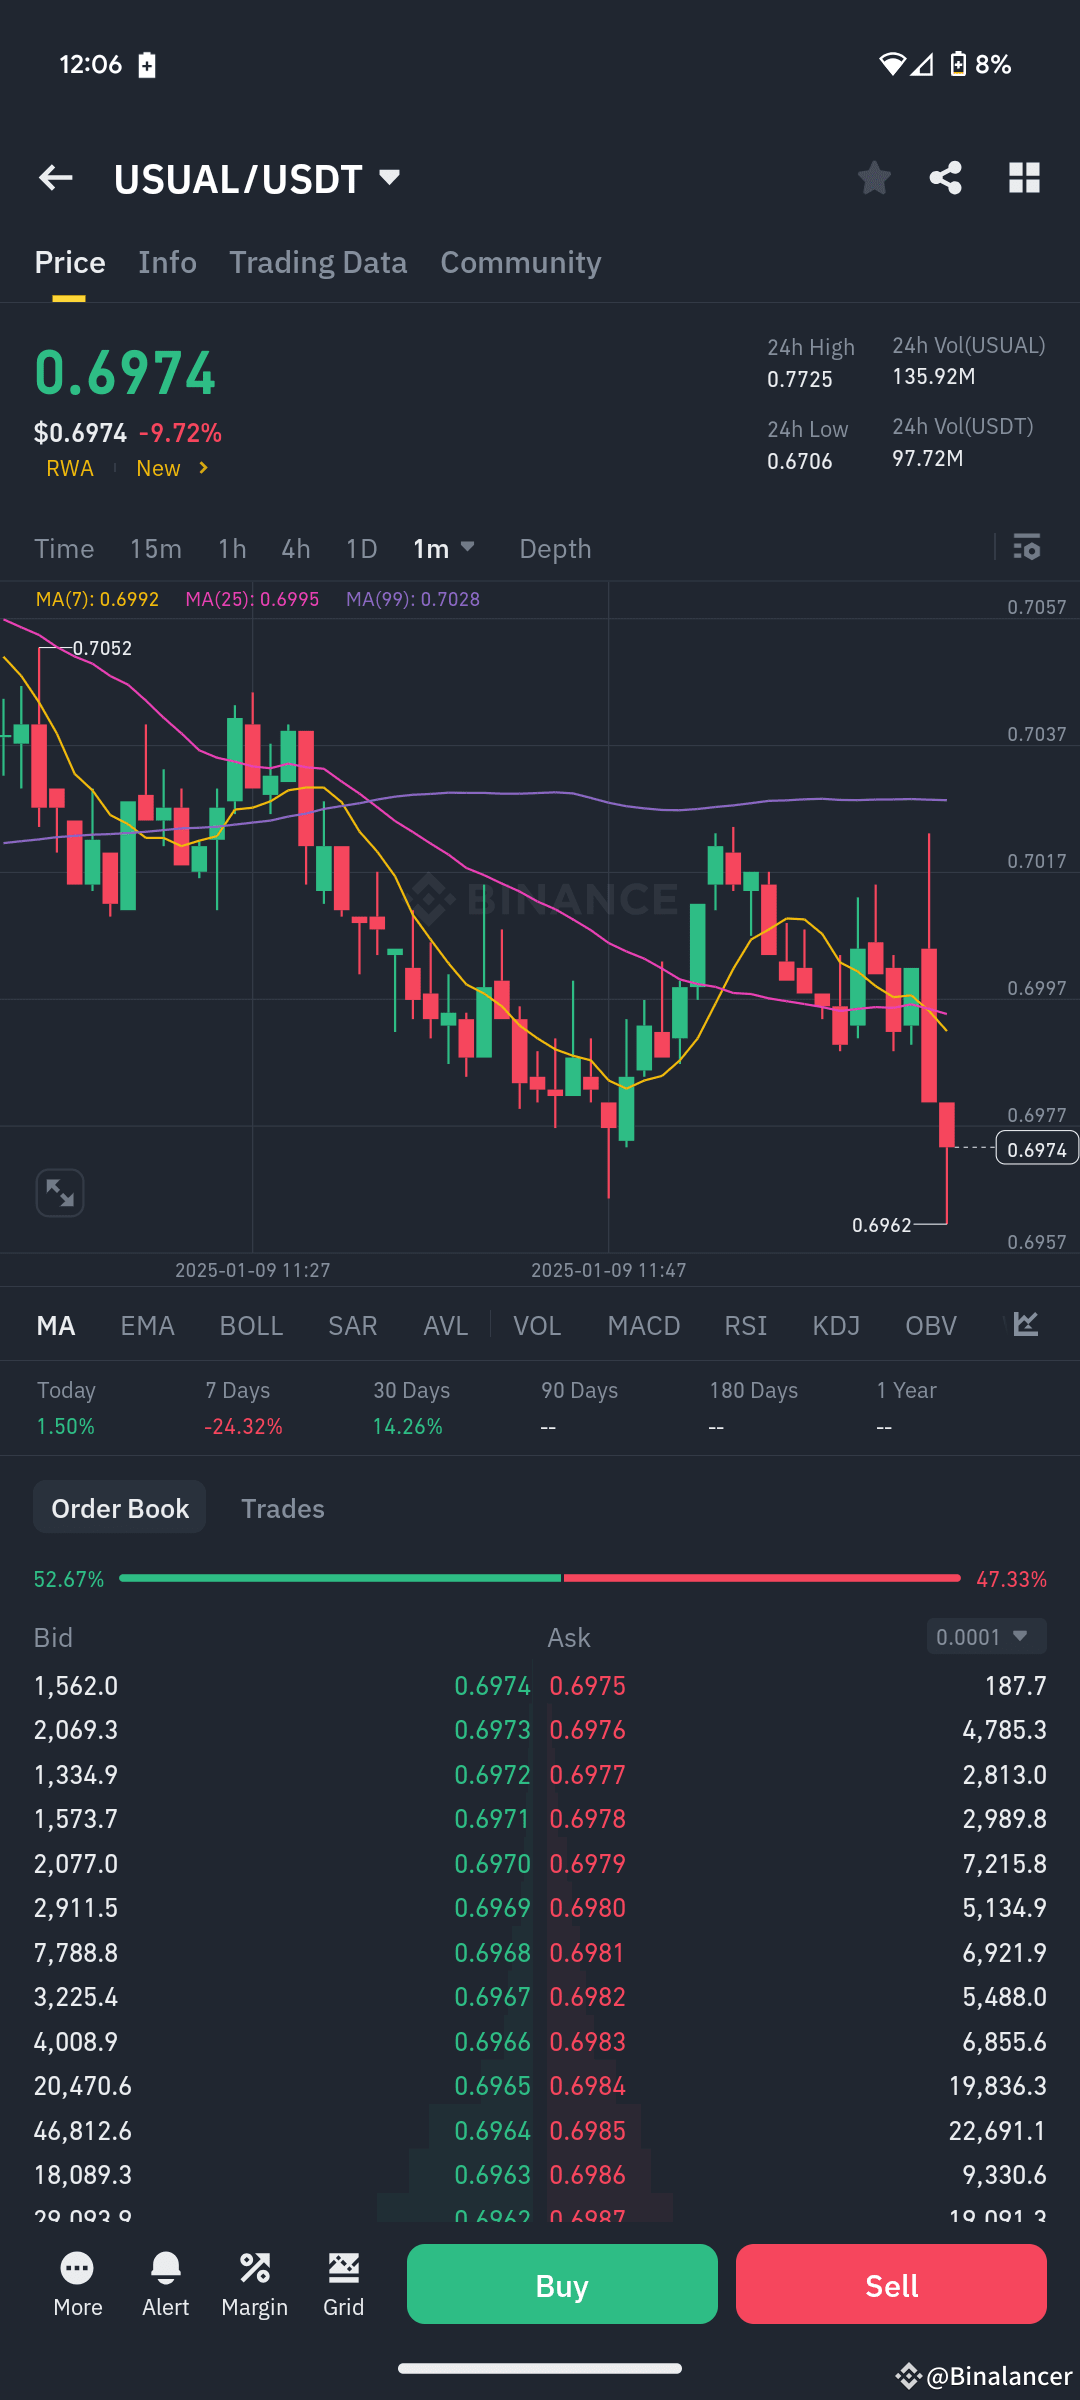Add USUAL/USDT to favorites with star
This screenshot has height=2400, width=1080.
pyautogui.click(x=874, y=178)
